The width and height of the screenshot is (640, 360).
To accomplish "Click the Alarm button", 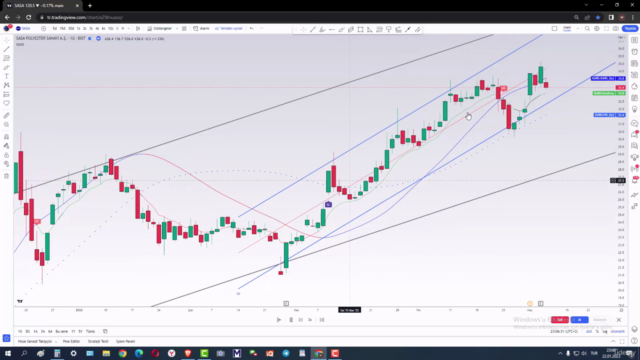I will [x=201, y=29].
